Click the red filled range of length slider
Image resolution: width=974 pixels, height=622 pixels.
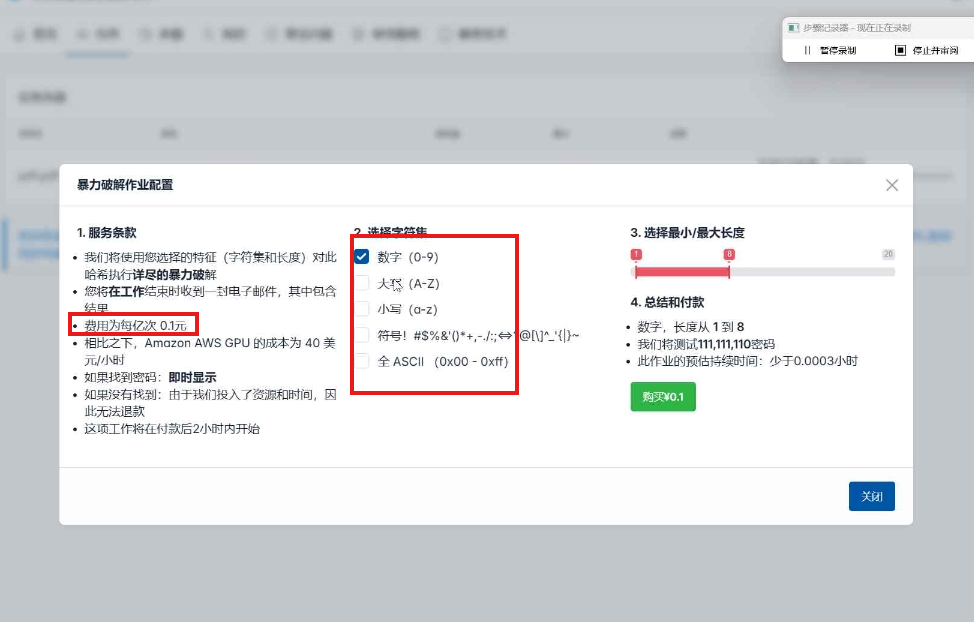click(682, 272)
